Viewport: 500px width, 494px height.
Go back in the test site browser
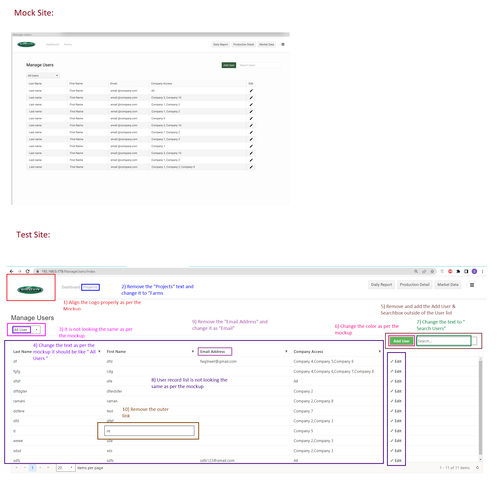[x=11, y=271]
